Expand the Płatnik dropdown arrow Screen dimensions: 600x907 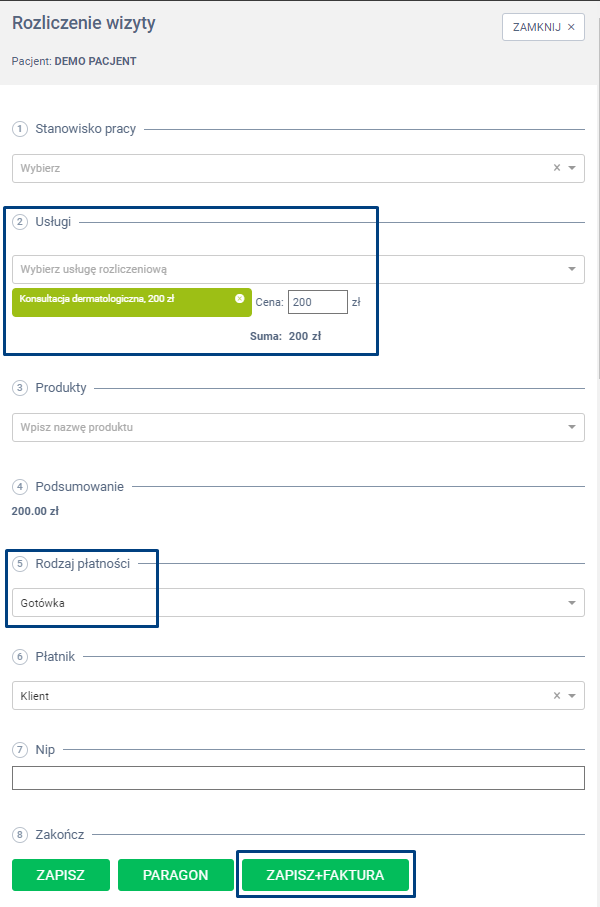click(572, 695)
